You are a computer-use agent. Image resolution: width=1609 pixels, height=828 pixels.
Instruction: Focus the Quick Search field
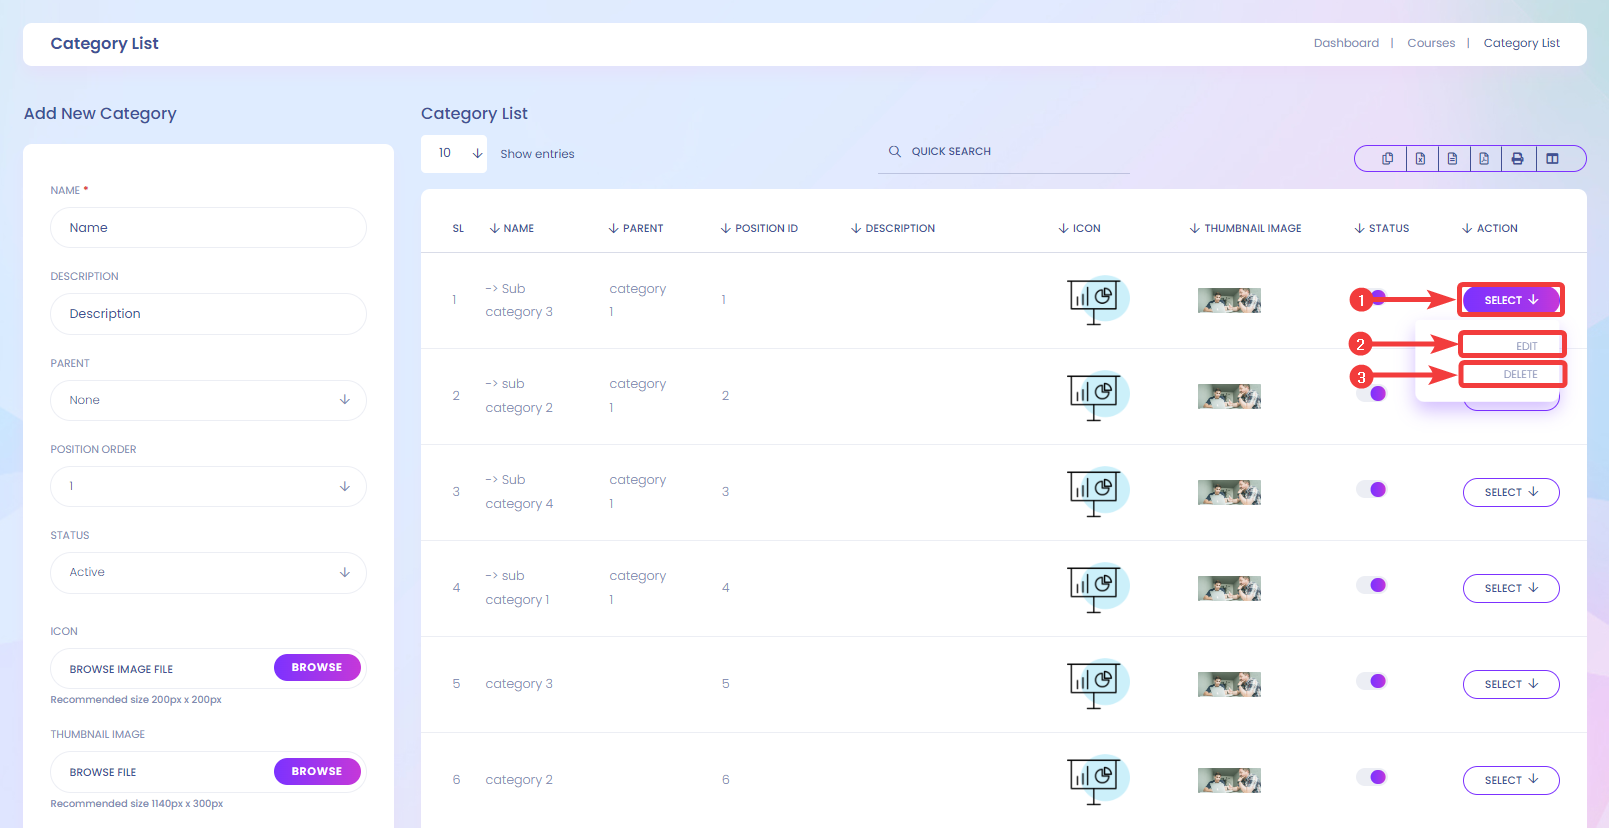pyautogui.click(x=1004, y=152)
